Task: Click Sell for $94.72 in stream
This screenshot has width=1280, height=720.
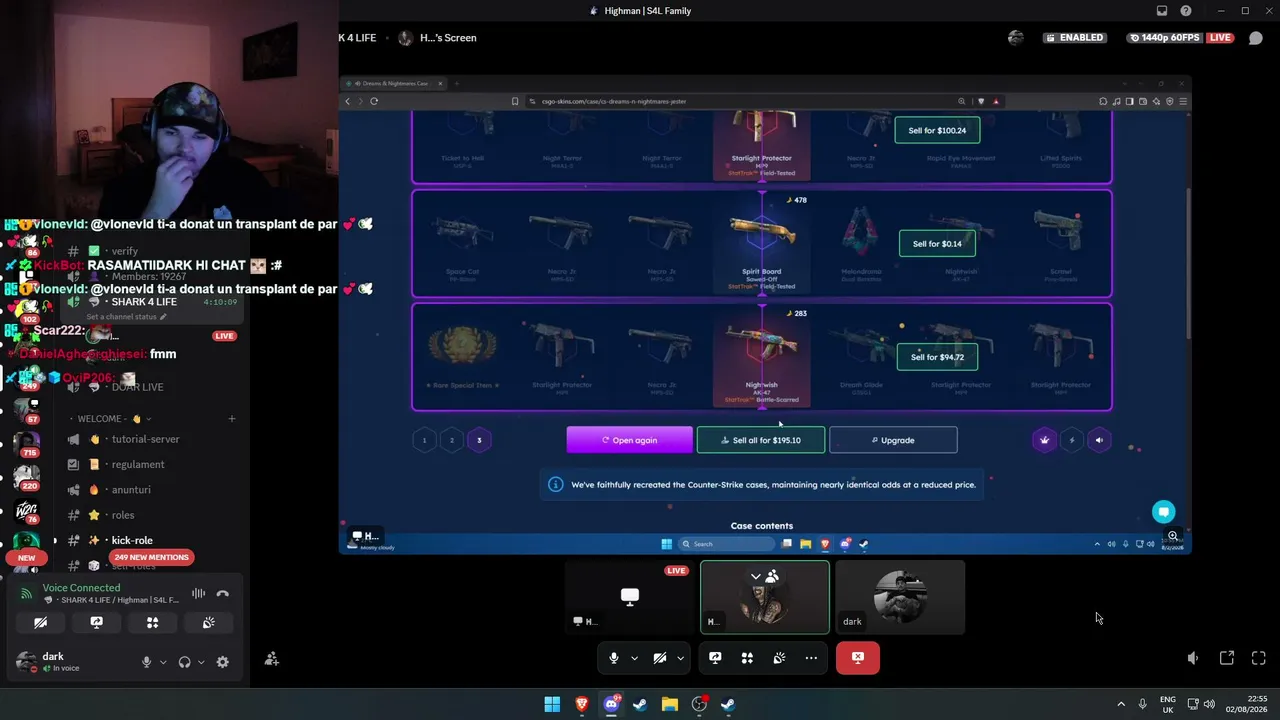Action: click(x=937, y=357)
